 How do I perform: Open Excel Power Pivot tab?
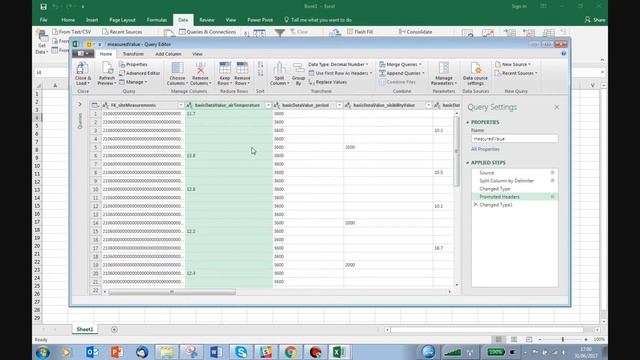(x=260, y=20)
